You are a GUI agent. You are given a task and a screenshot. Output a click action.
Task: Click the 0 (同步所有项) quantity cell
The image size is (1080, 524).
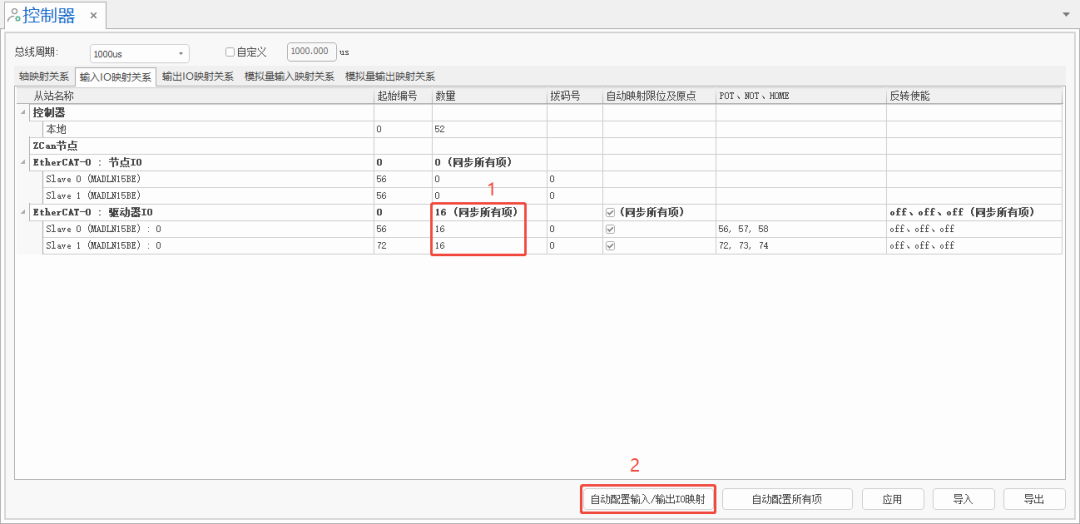click(490, 163)
